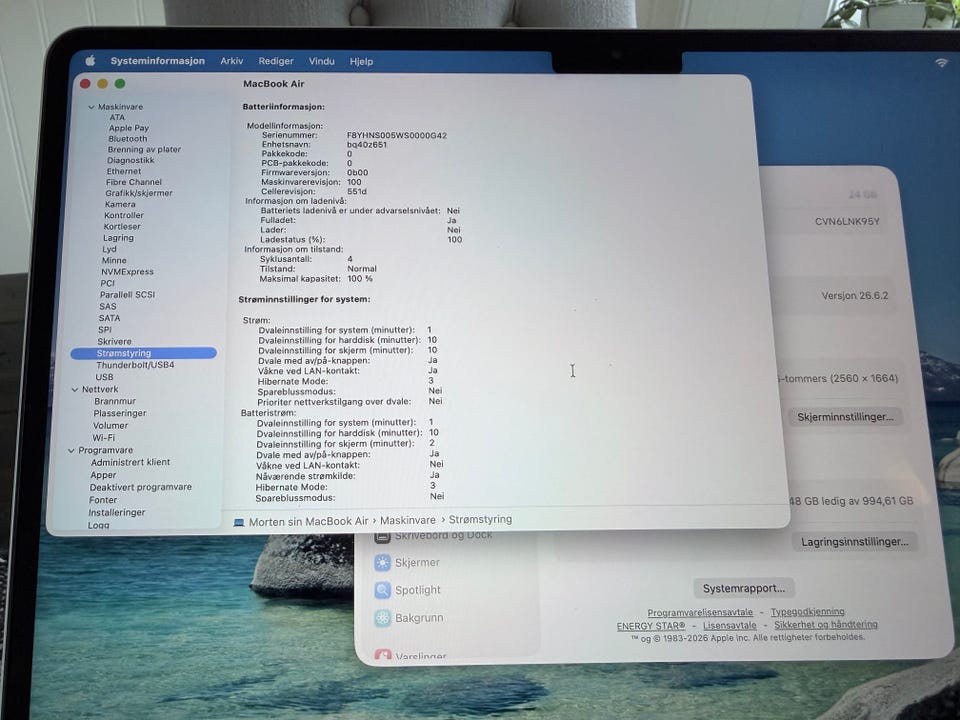
Task: Select Lagring in the sidebar
Action: coord(118,238)
